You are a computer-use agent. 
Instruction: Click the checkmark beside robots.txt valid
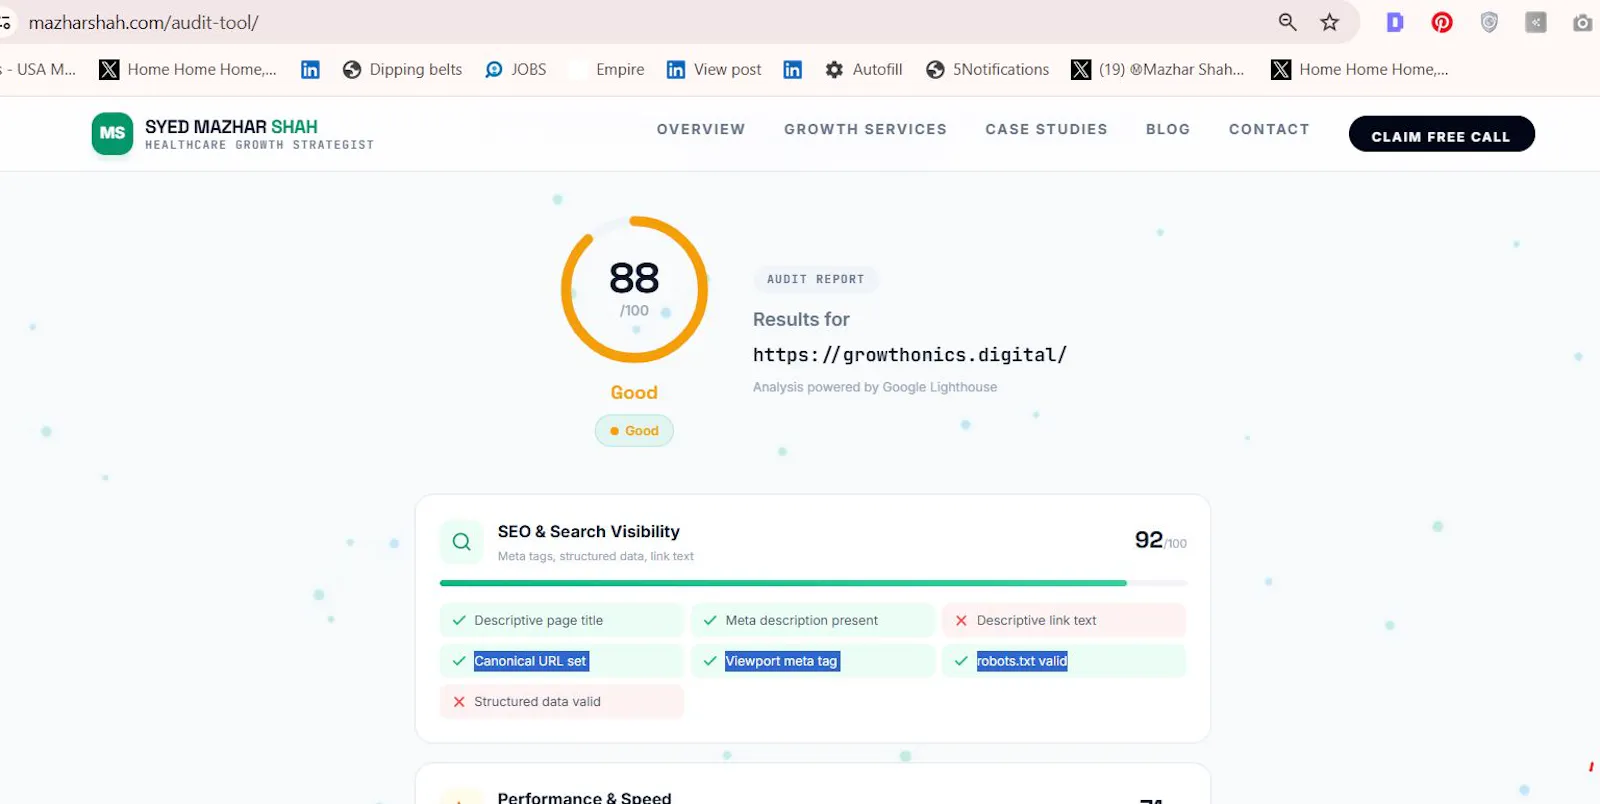961,661
